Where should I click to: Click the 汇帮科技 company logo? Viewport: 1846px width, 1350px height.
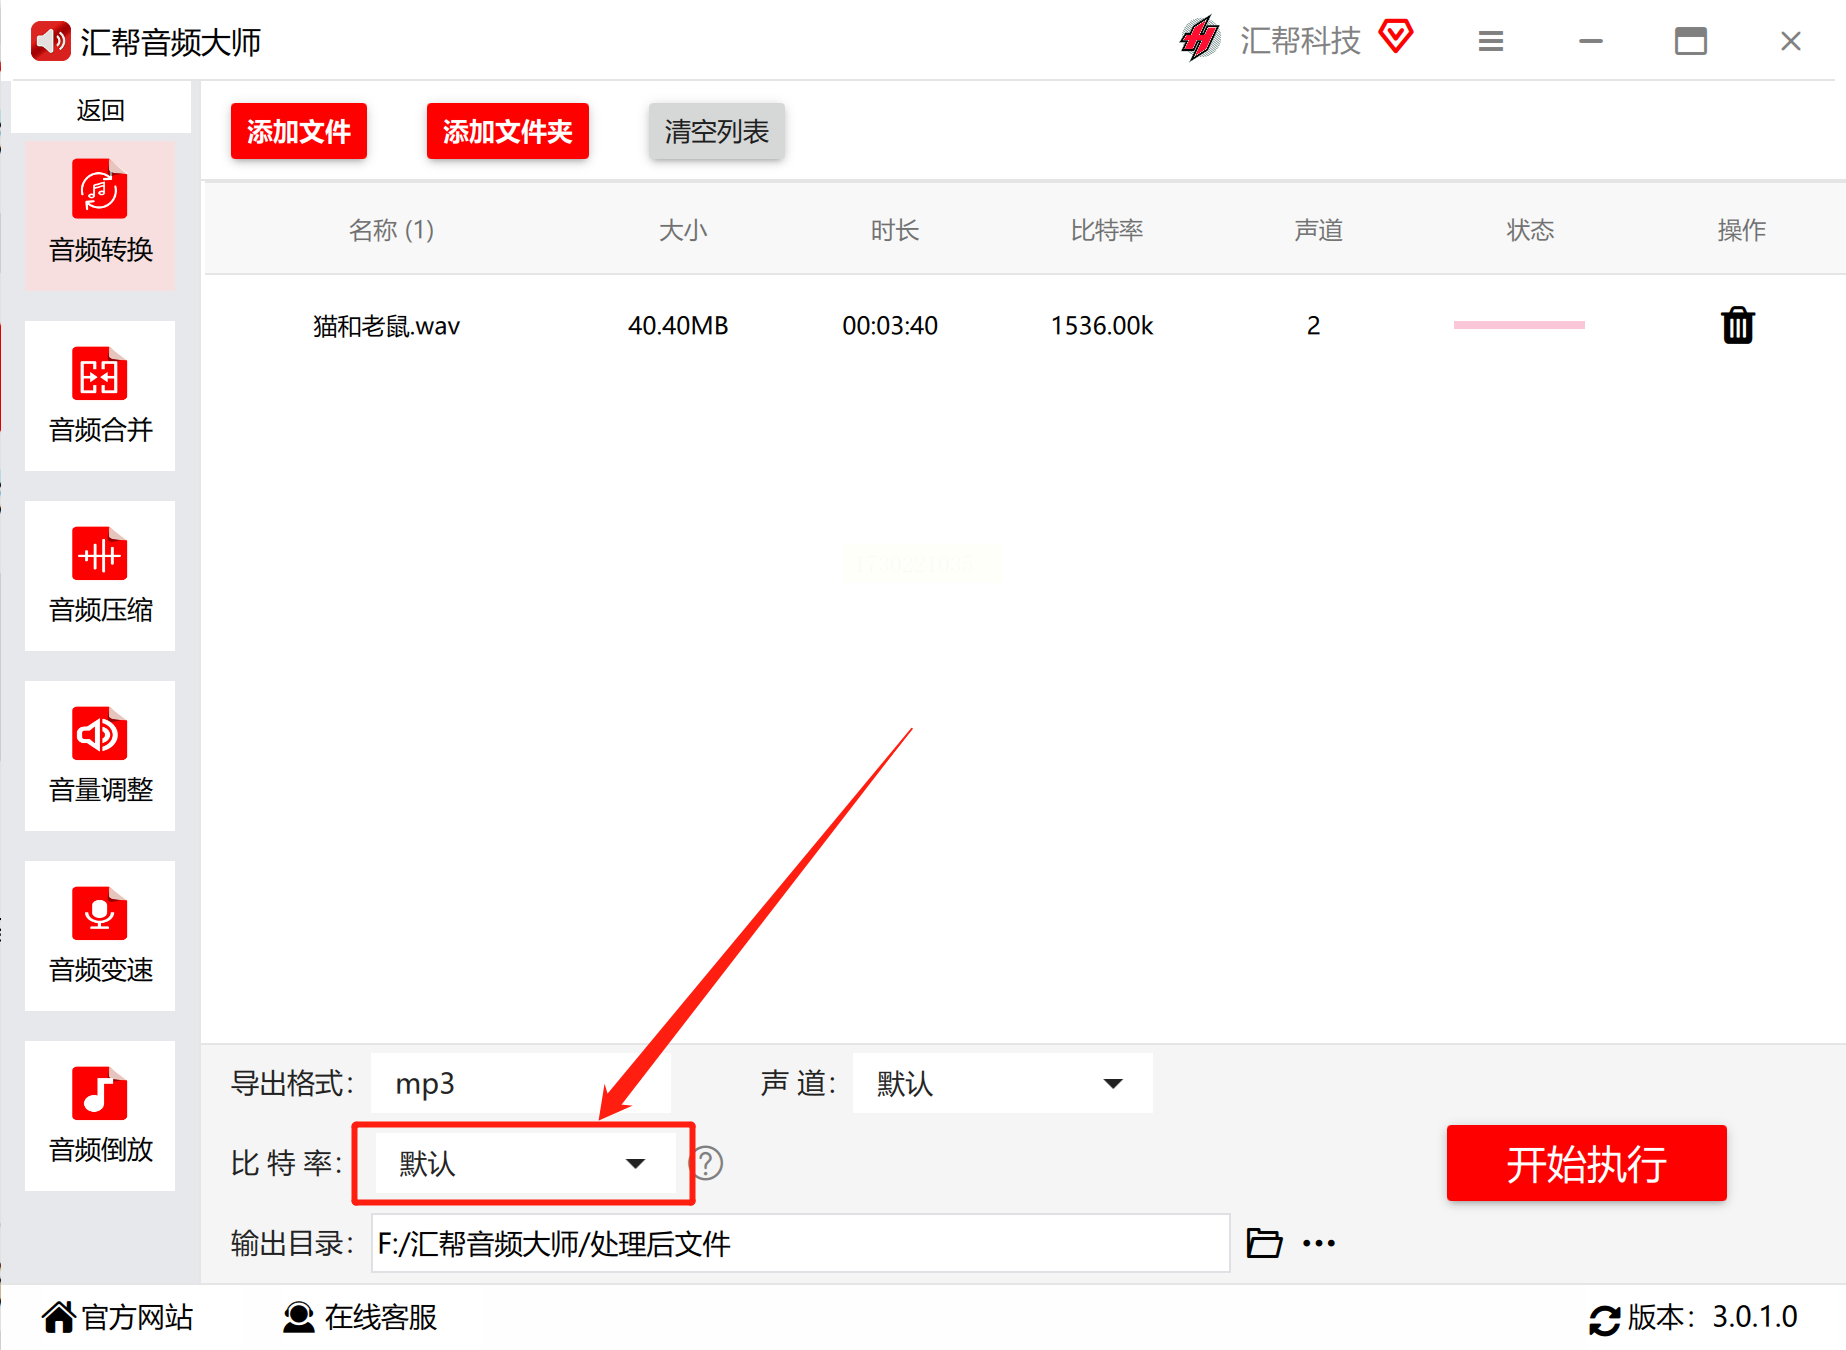tap(1200, 39)
